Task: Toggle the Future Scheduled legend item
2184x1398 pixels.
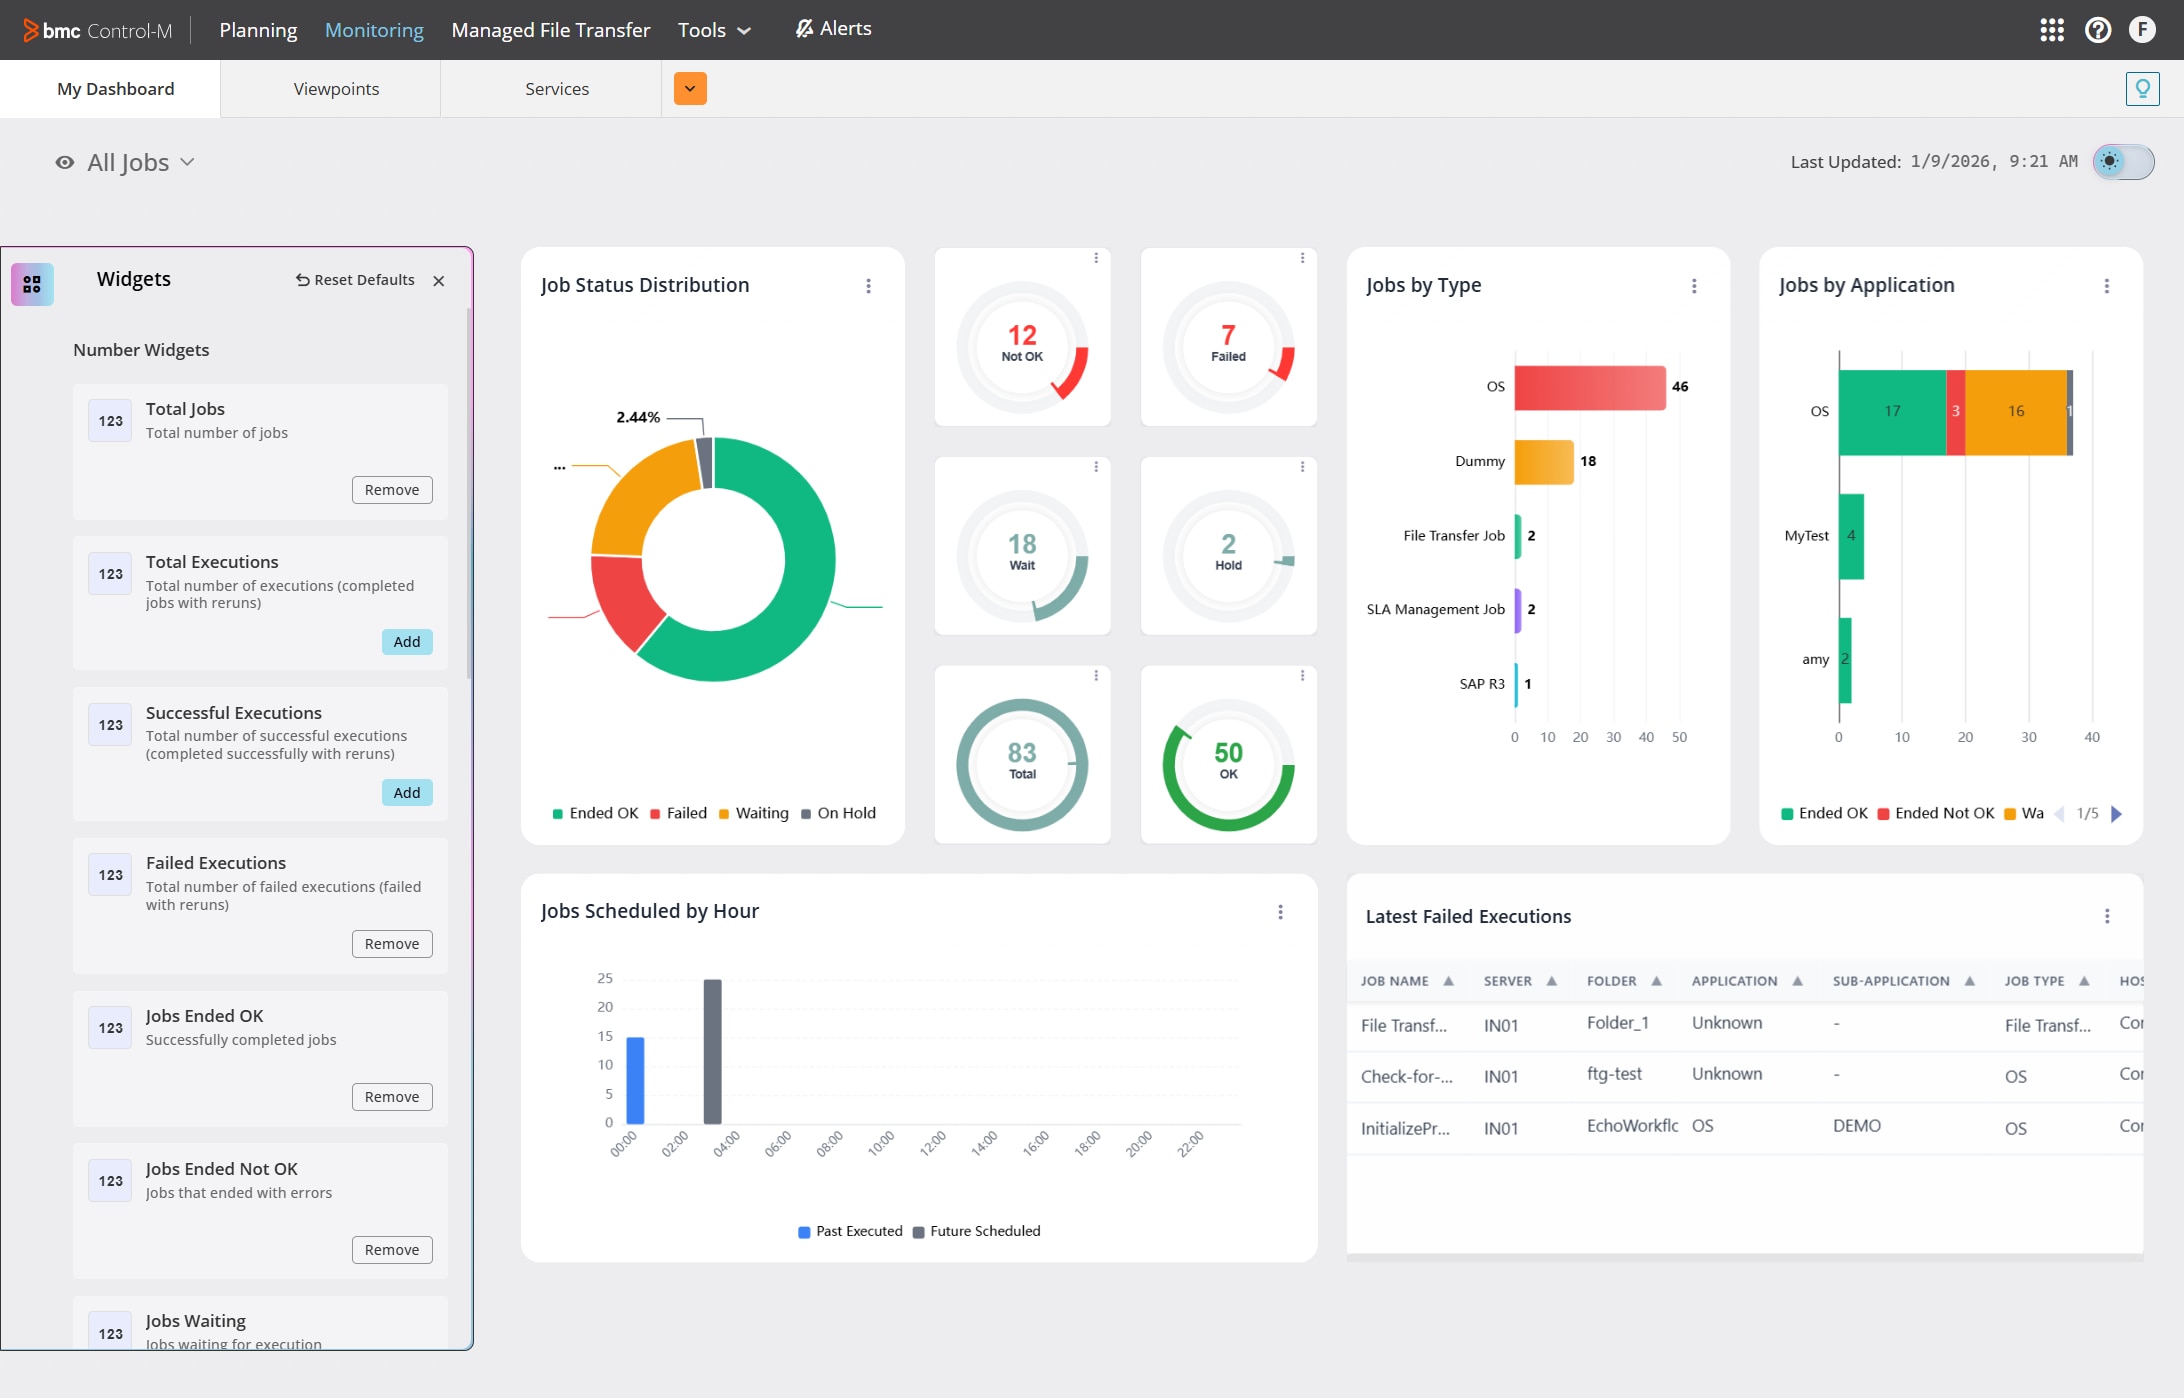Action: 977,1231
